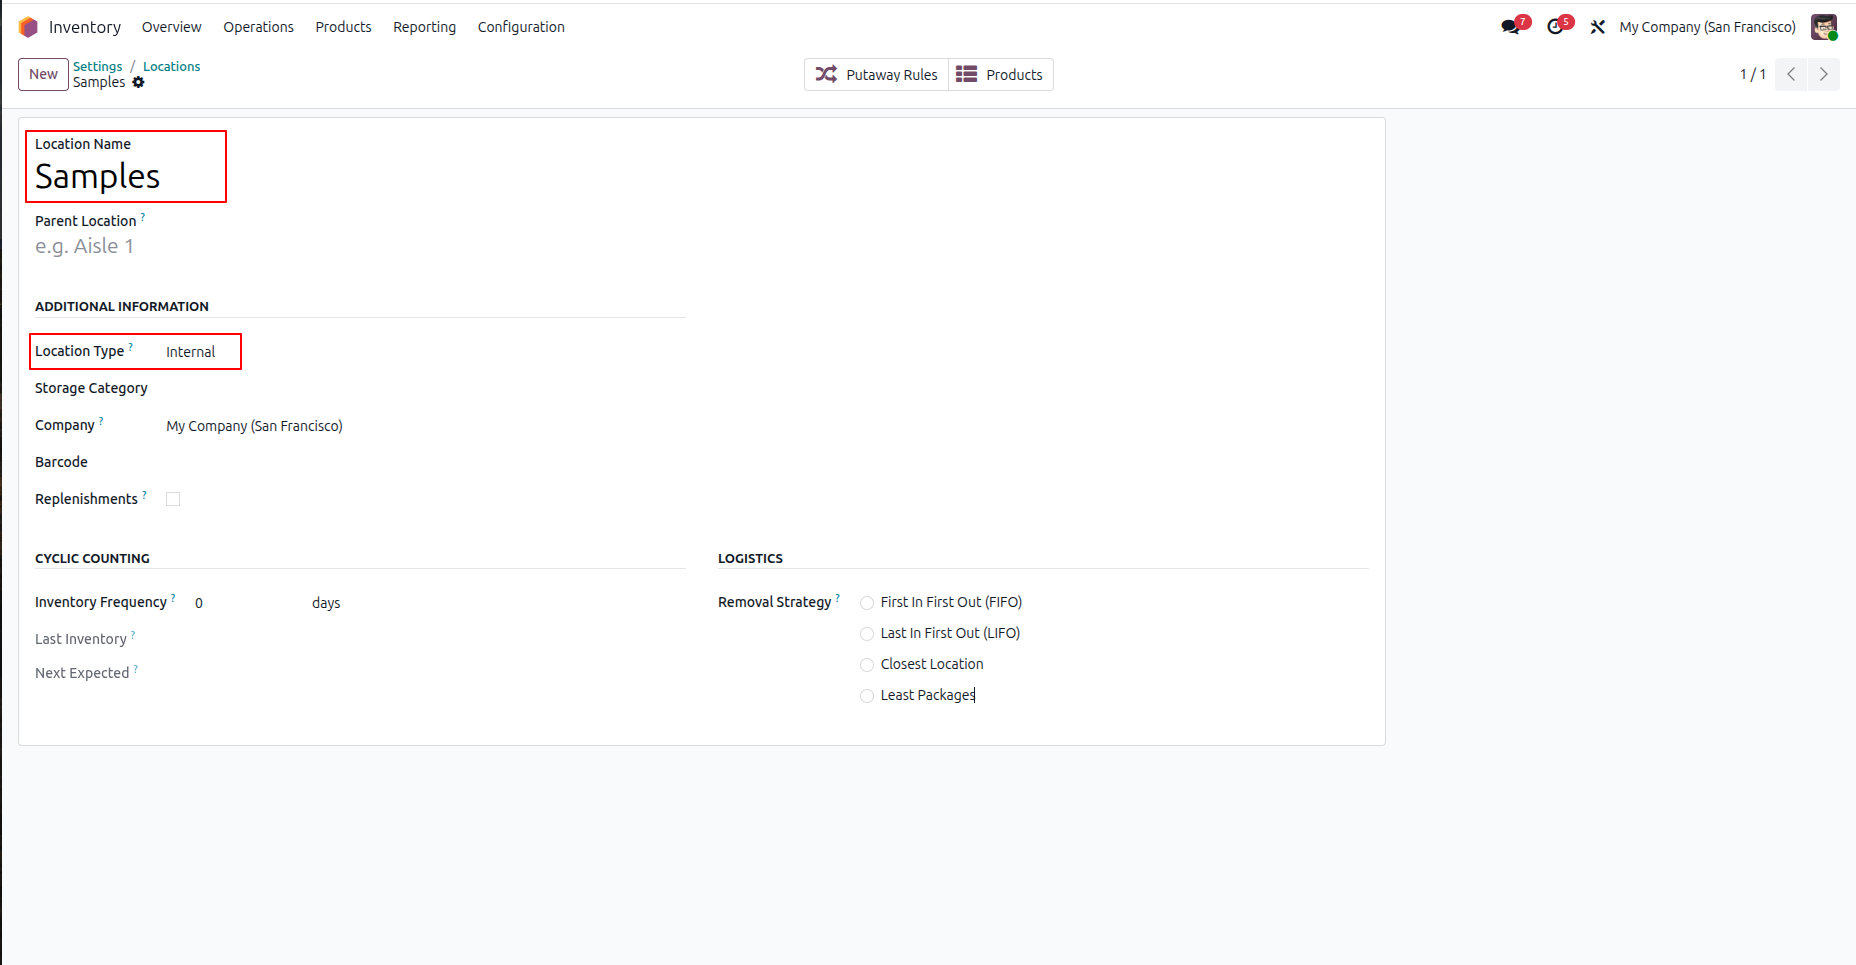This screenshot has height=965, width=1856.
Task: Click the debug tools wrench icon
Action: point(1598,27)
